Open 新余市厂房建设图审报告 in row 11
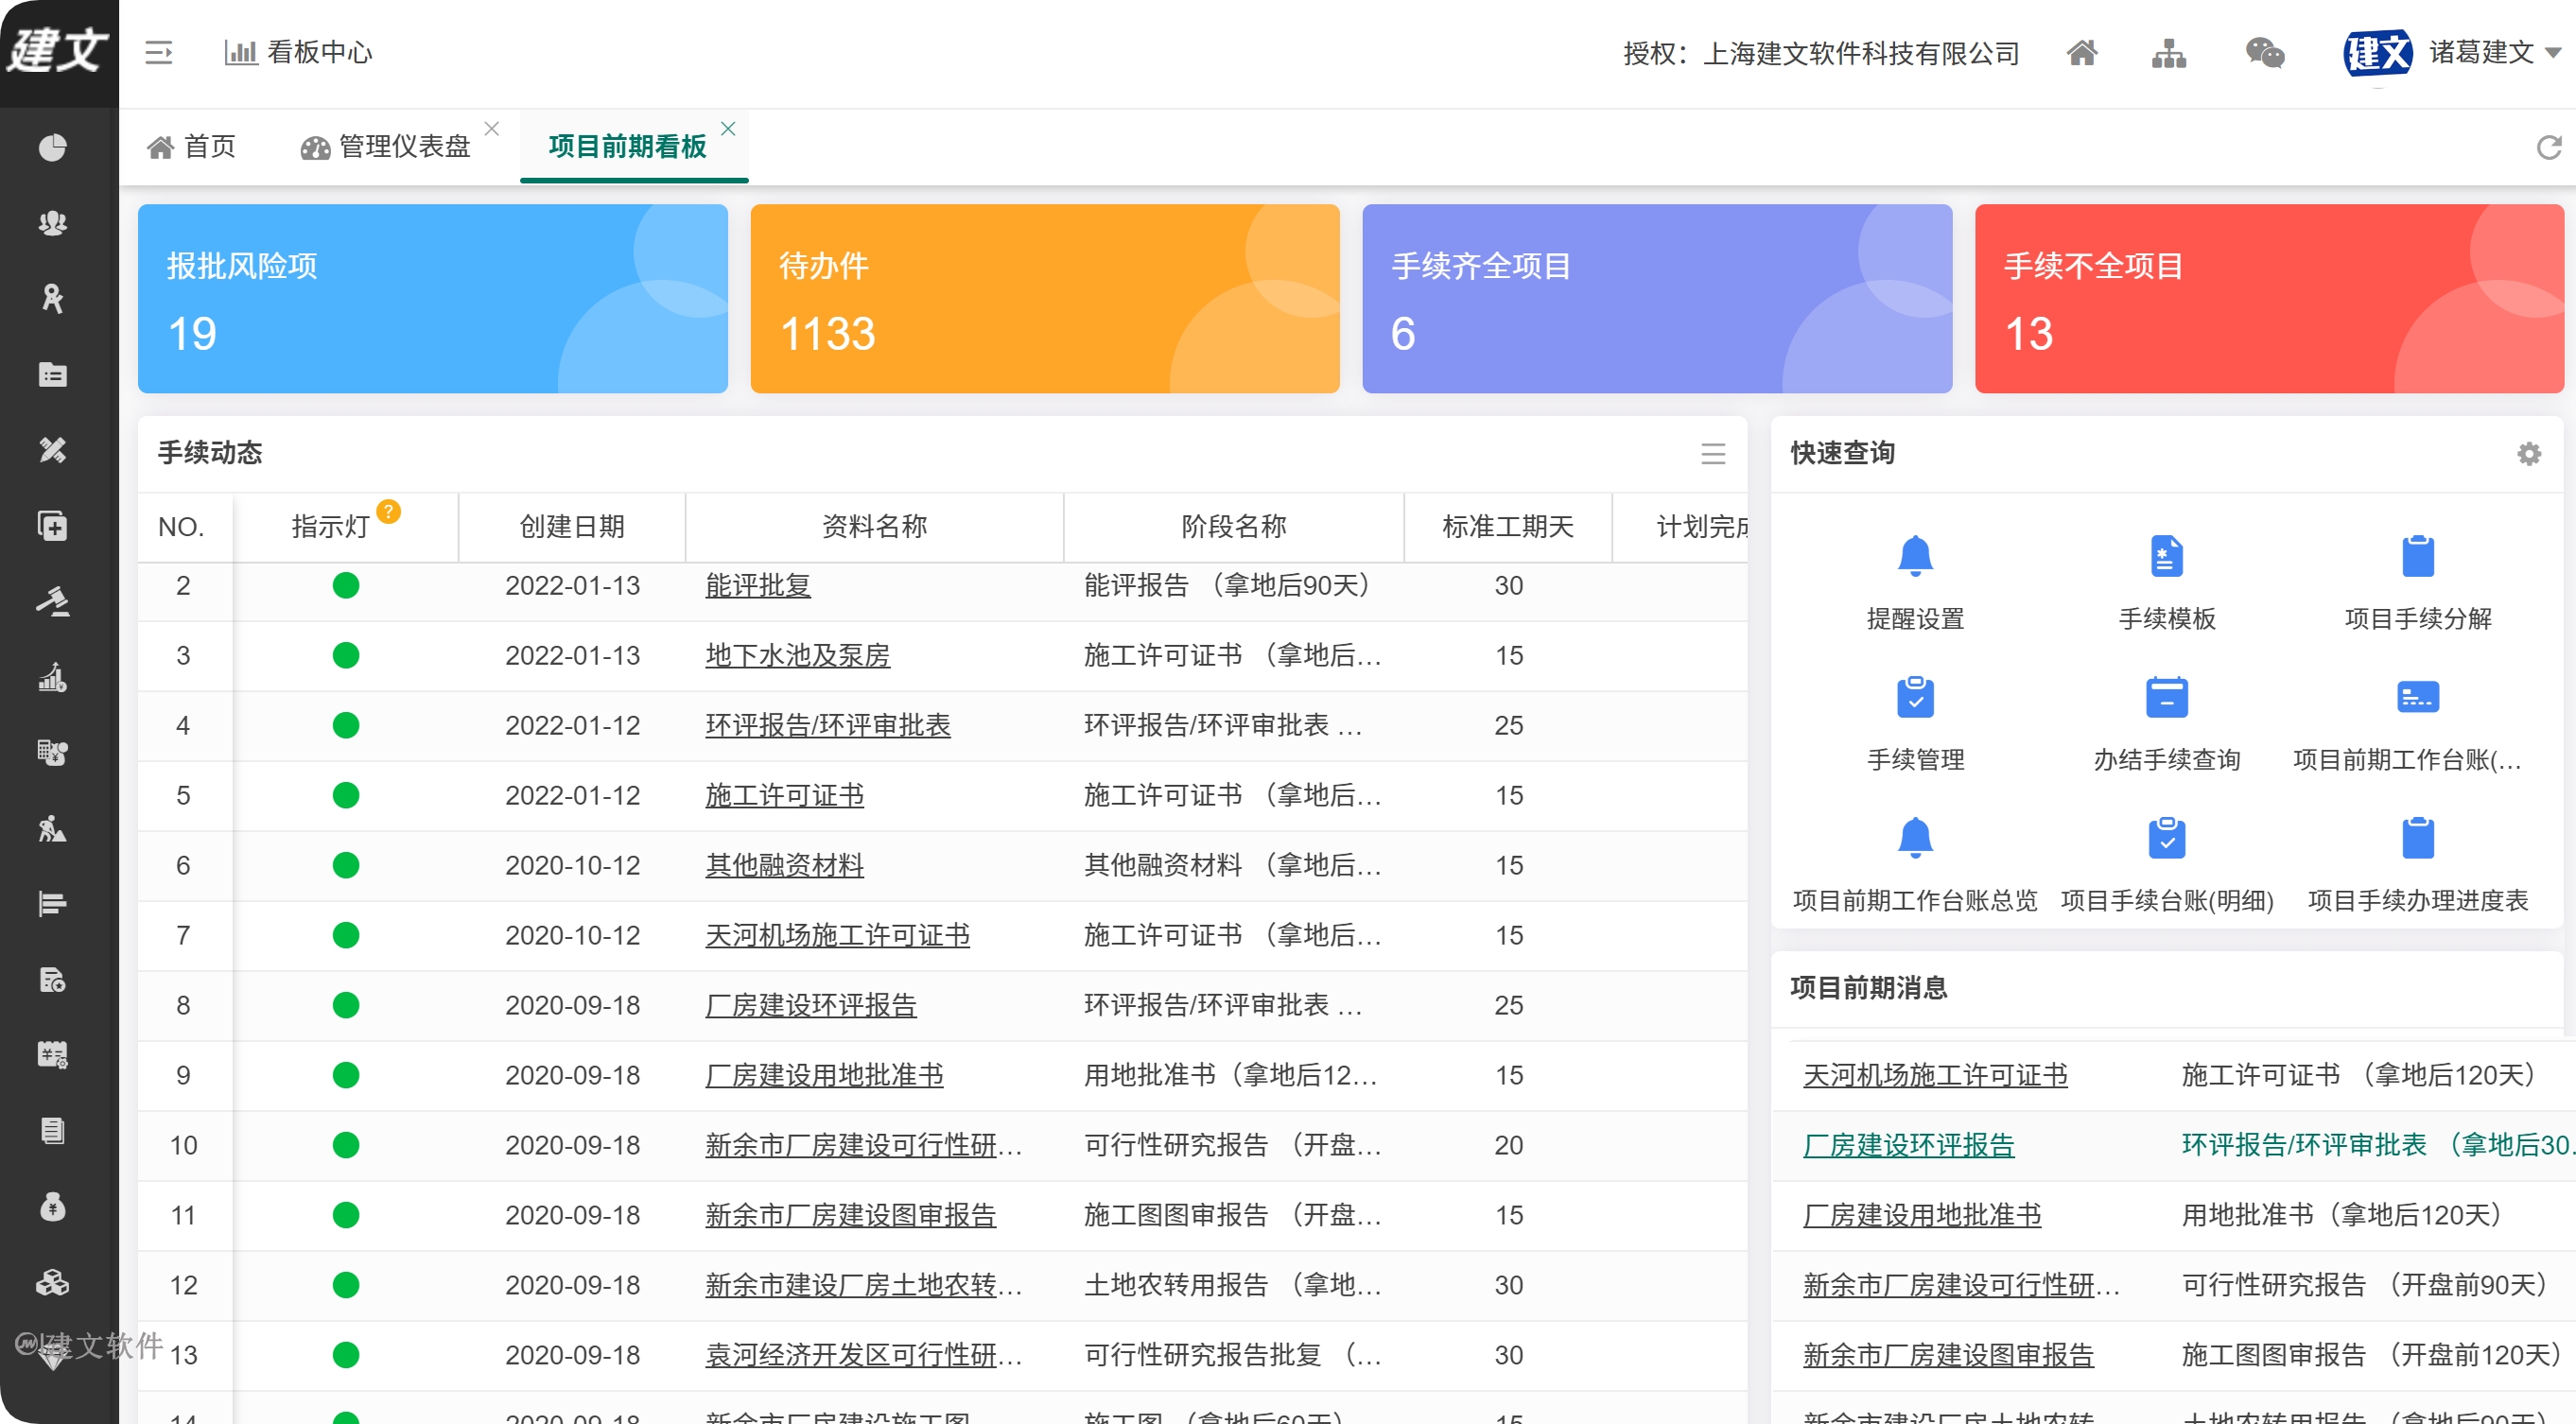The image size is (2576, 1424). (x=850, y=1216)
